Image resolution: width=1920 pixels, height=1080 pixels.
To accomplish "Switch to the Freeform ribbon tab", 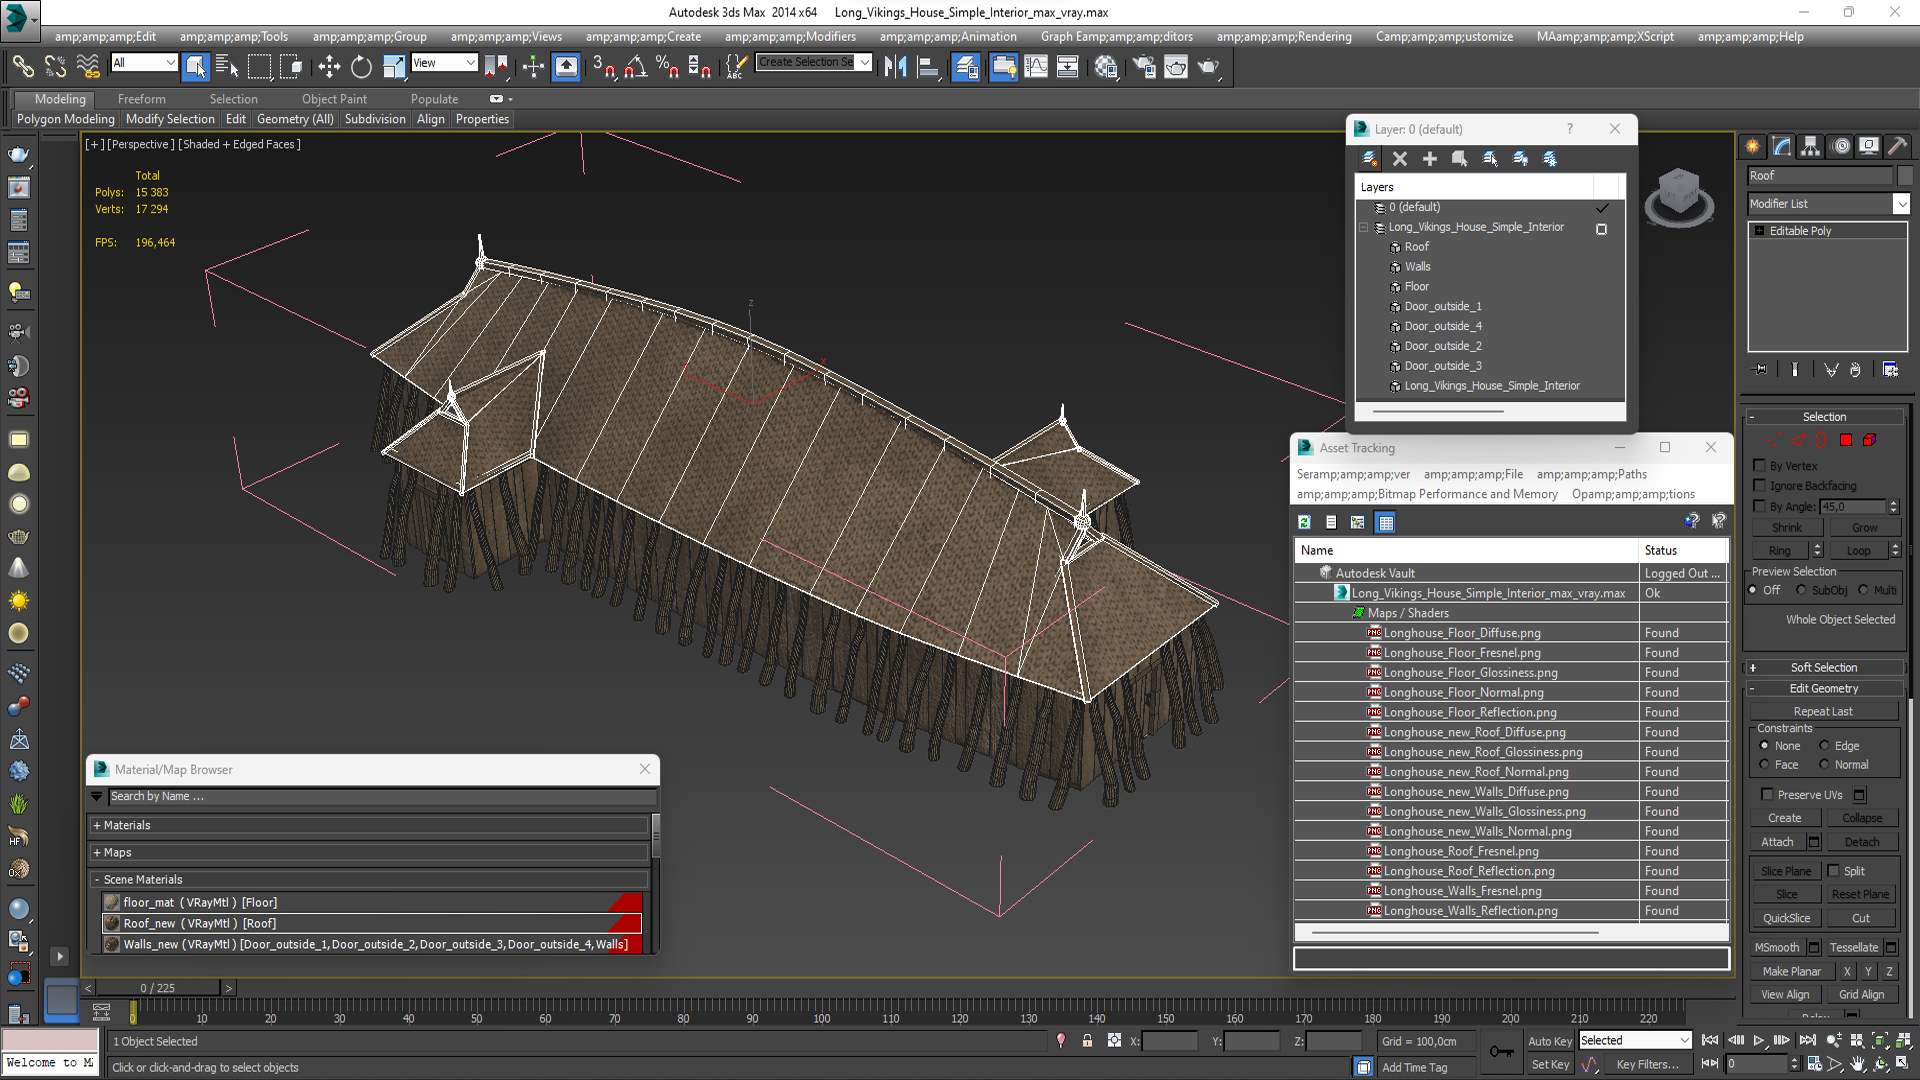I will coord(142,99).
